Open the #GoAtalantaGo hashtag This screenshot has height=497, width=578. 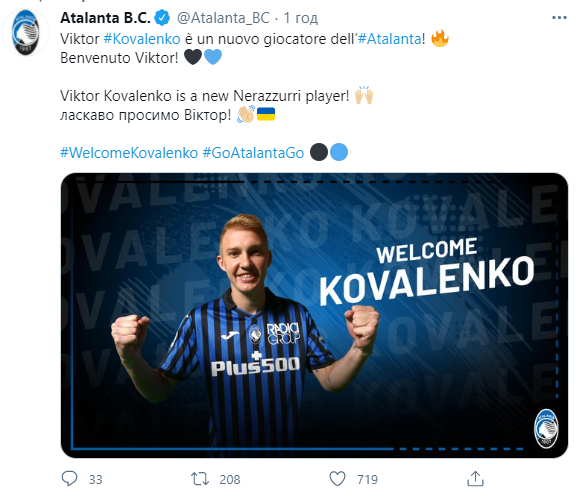(253, 153)
